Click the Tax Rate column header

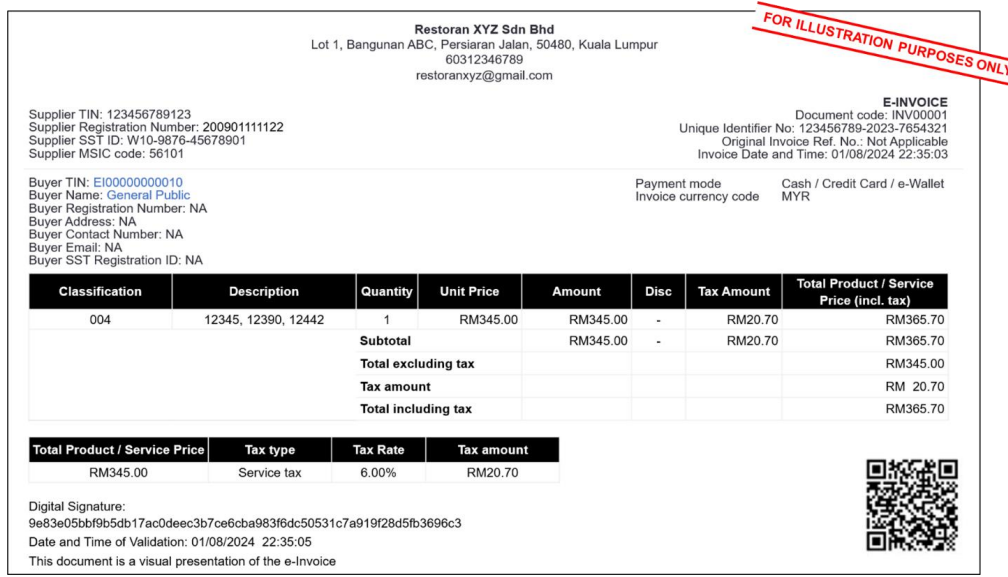coord(379,450)
